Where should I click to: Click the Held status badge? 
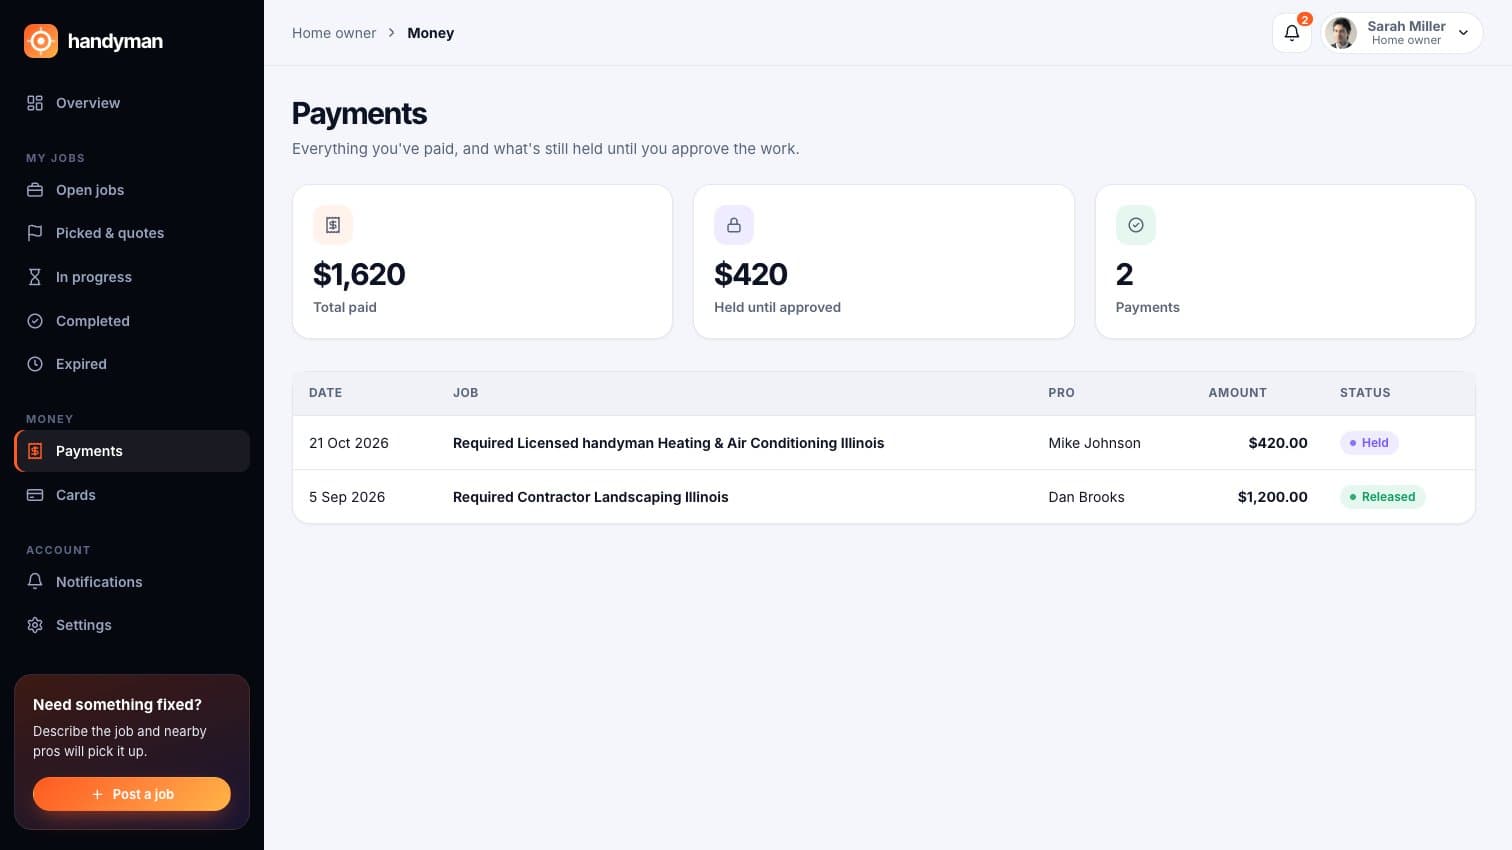tap(1369, 443)
